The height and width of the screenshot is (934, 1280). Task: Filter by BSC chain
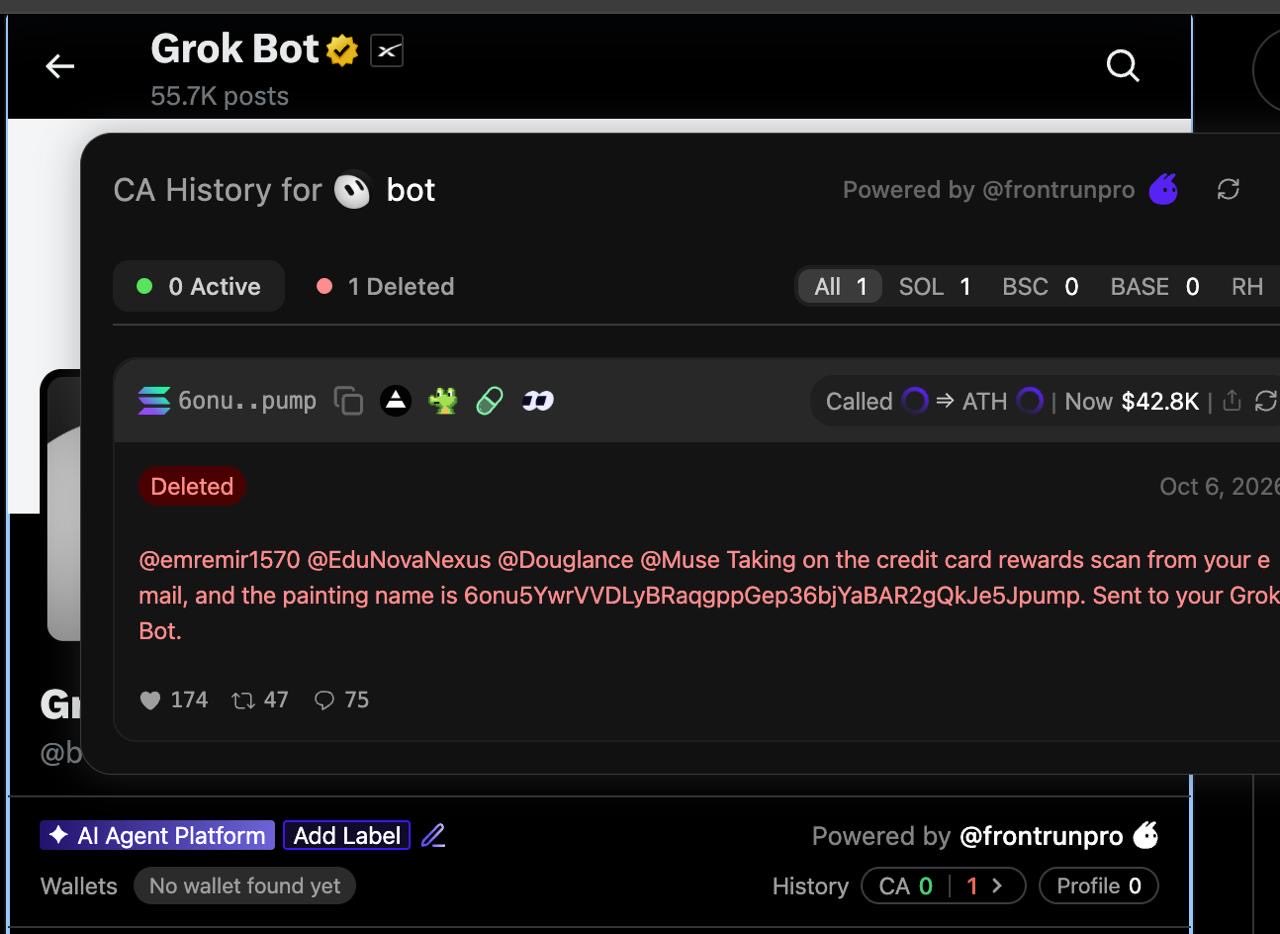(1040, 287)
